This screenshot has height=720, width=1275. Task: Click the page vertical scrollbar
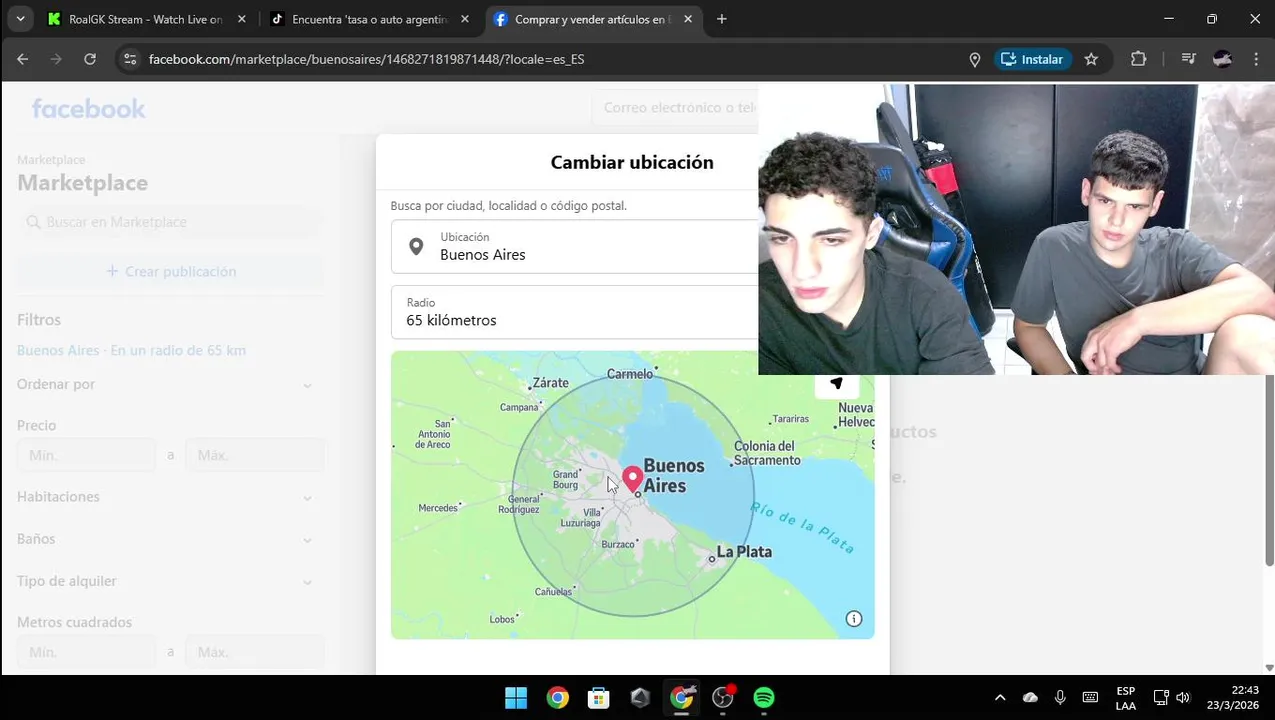(x=1270, y=470)
